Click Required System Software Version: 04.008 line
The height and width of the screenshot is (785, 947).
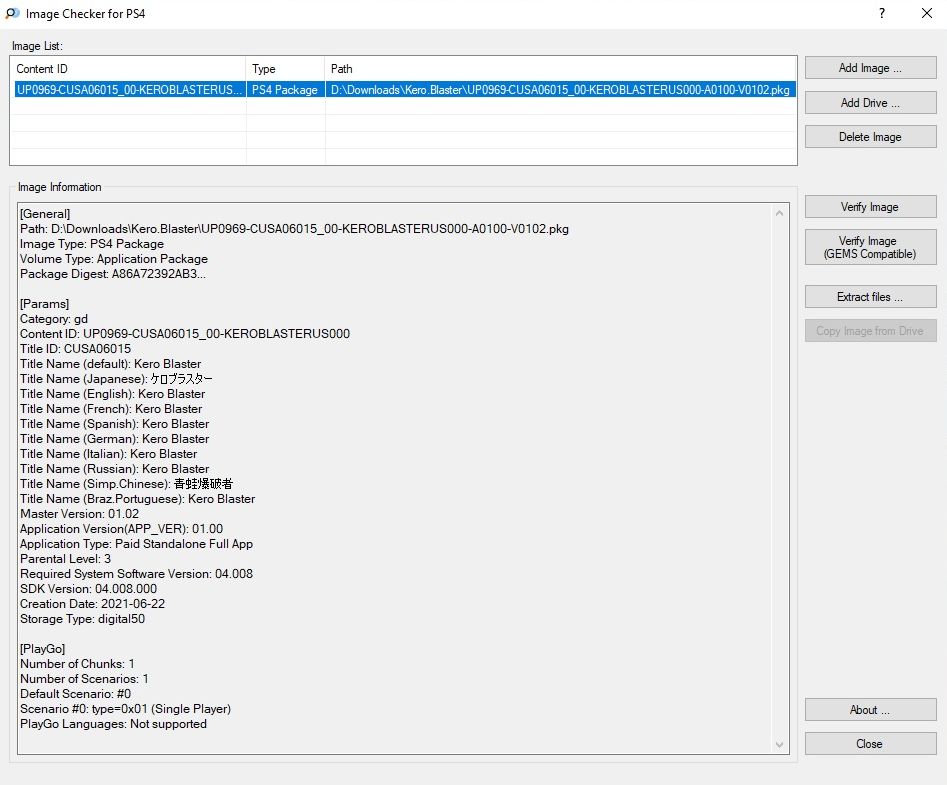pos(136,574)
